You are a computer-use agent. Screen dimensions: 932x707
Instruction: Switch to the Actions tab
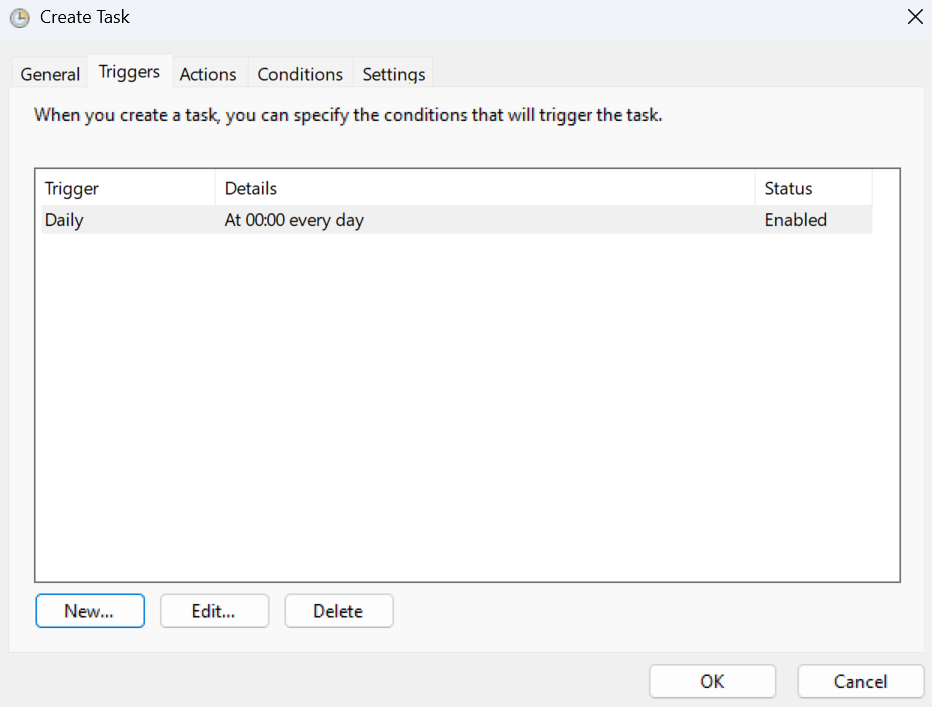tap(209, 73)
